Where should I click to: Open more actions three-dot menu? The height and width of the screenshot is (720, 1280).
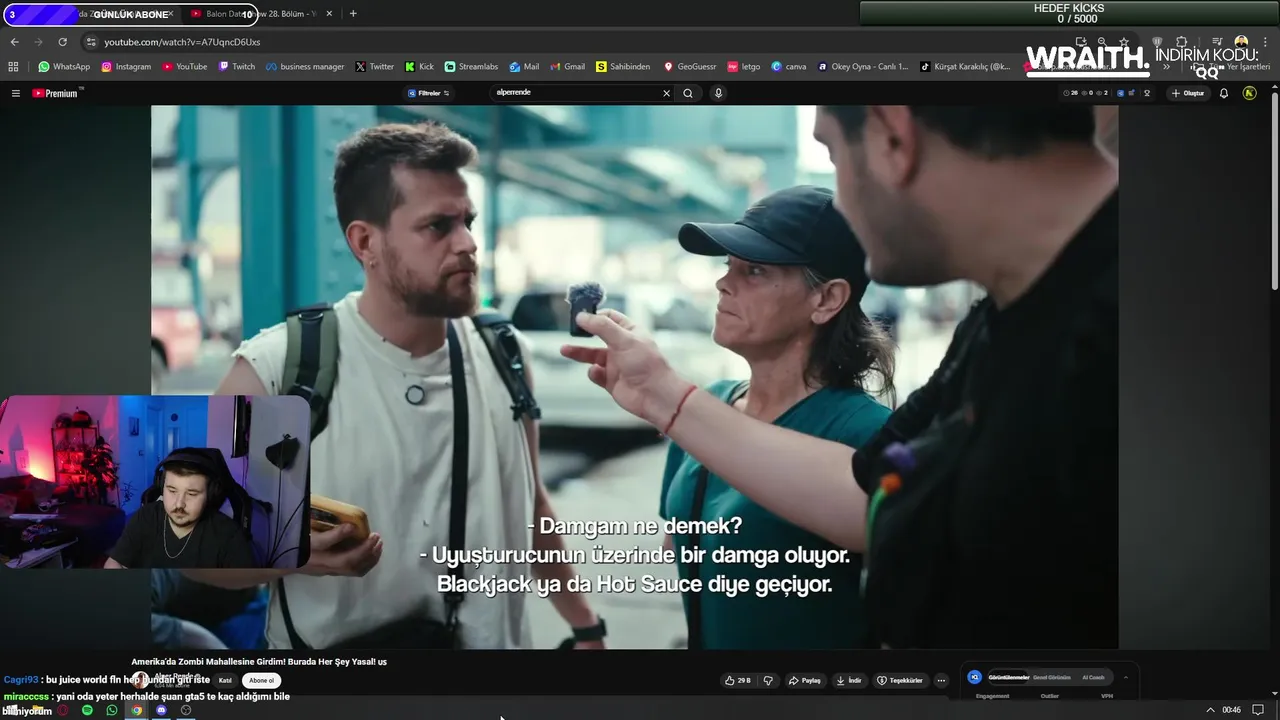pos(941,680)
